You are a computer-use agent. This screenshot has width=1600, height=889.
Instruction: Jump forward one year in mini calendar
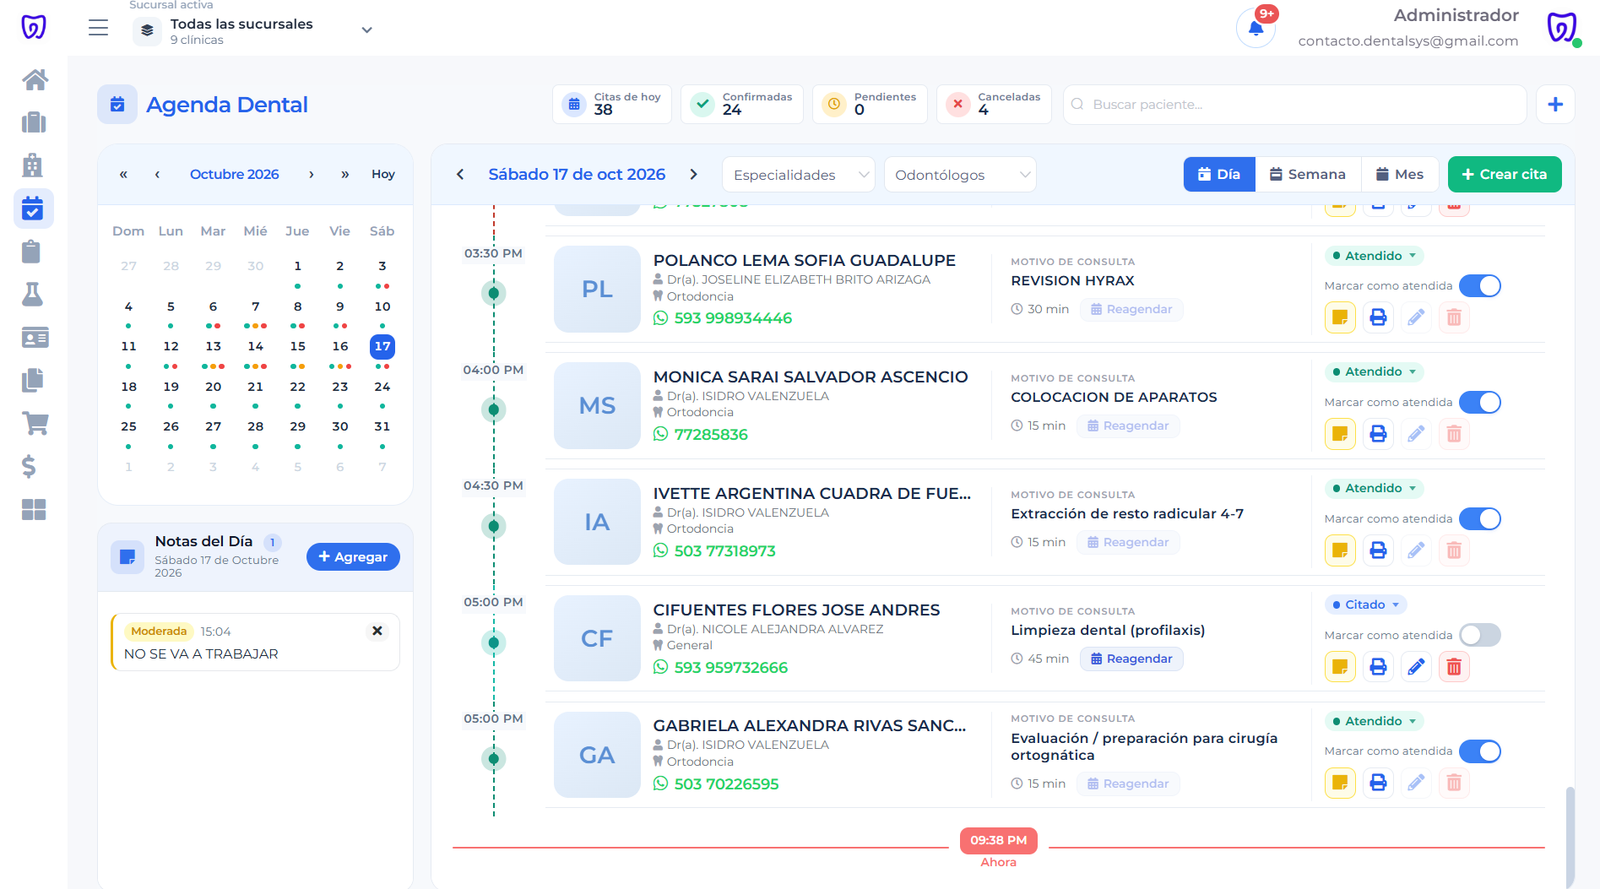point(345,174)
